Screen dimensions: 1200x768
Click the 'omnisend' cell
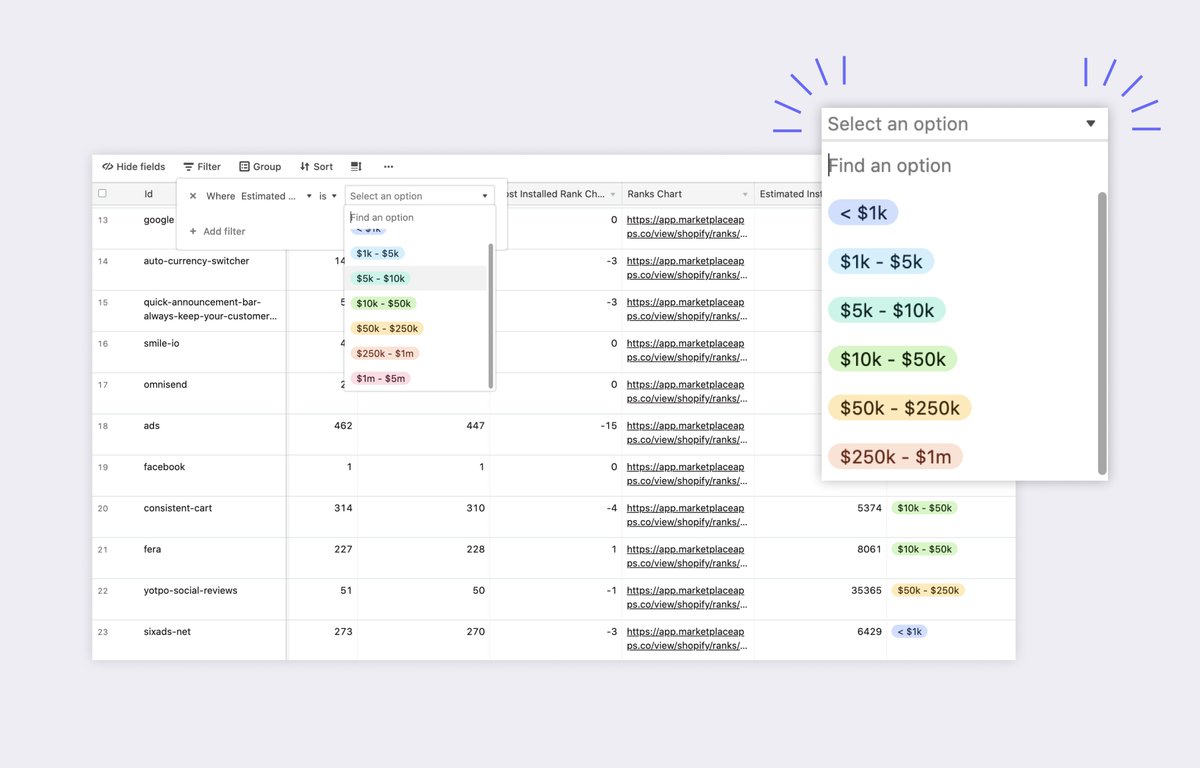(x=165, y=384)
